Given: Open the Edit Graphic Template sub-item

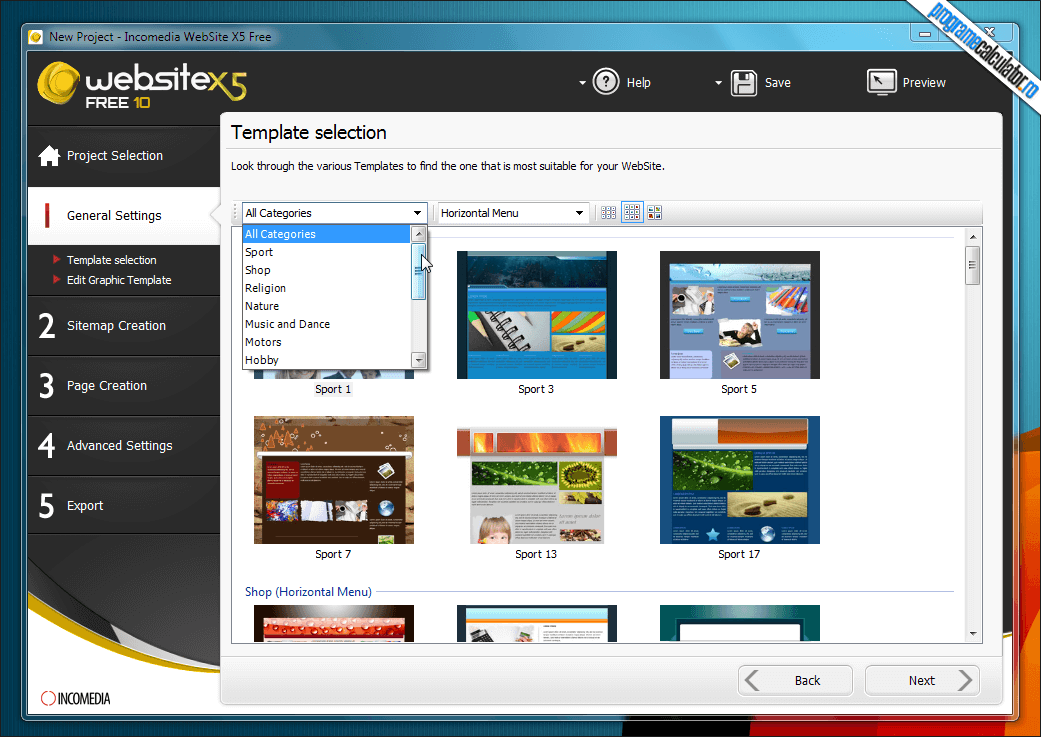Looking at the screenshot, I should click(119, 280).
